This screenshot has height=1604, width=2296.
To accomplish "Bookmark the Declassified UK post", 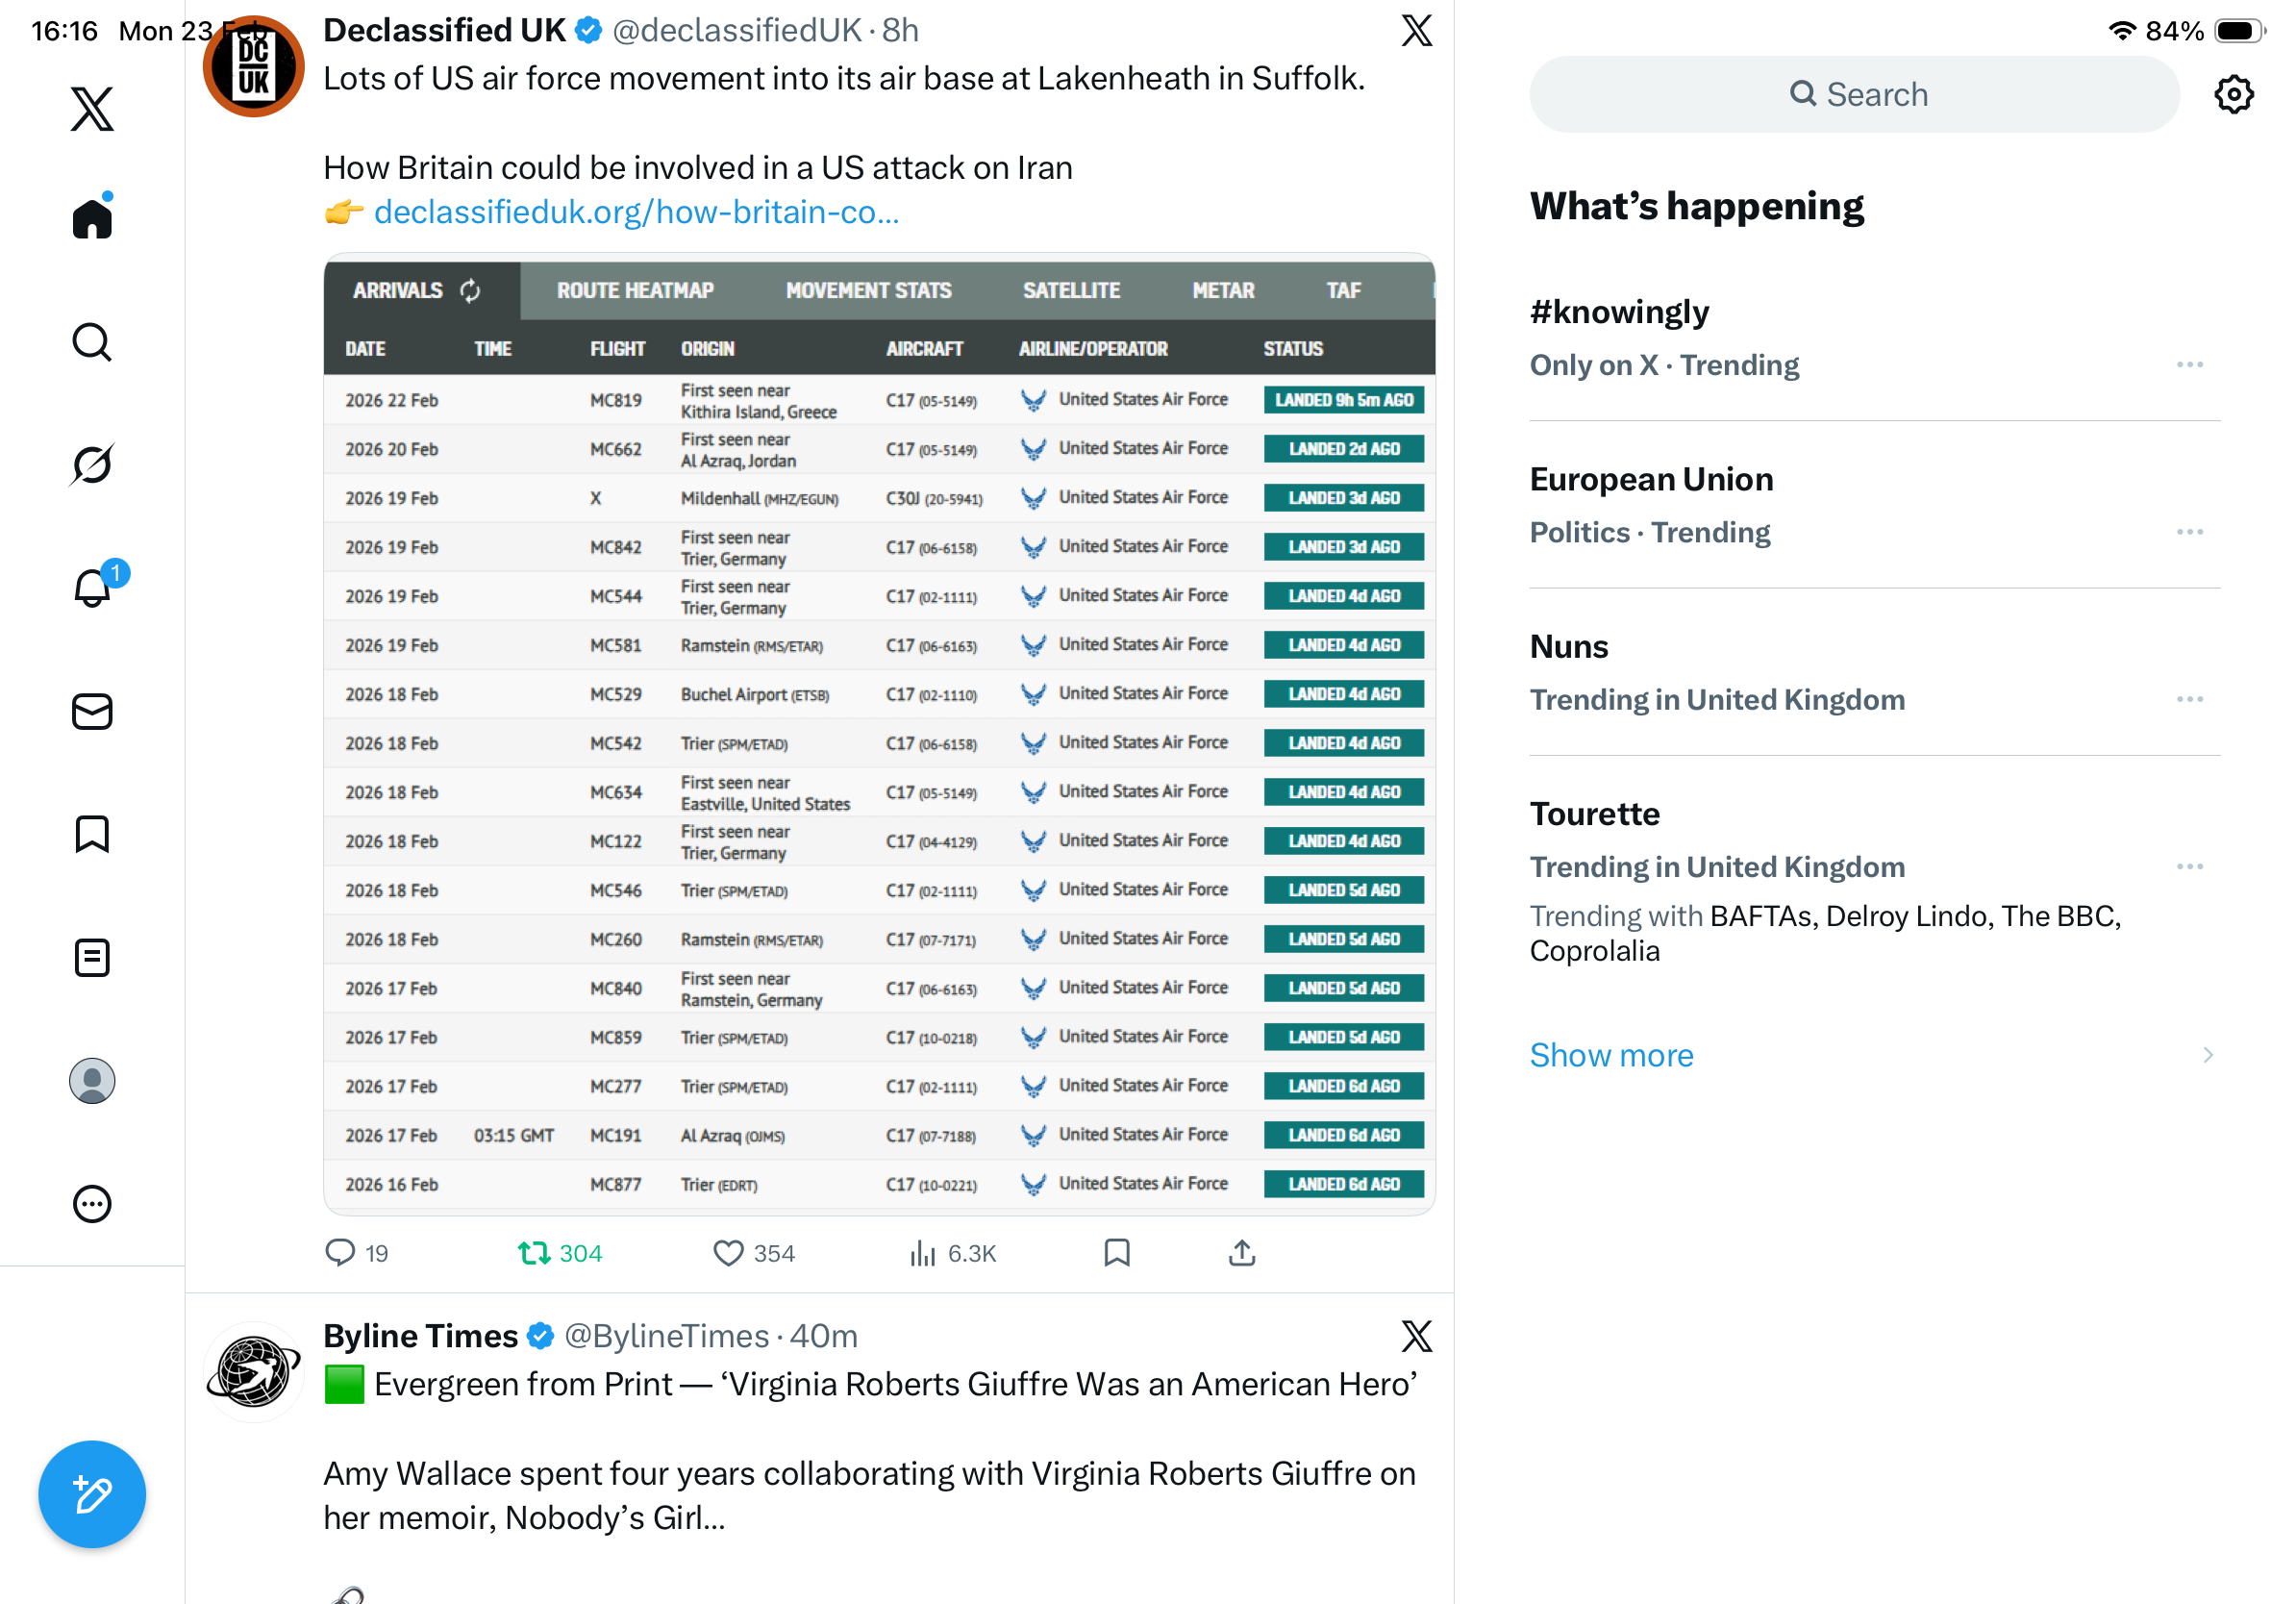I will [x=1116, y=1253].
